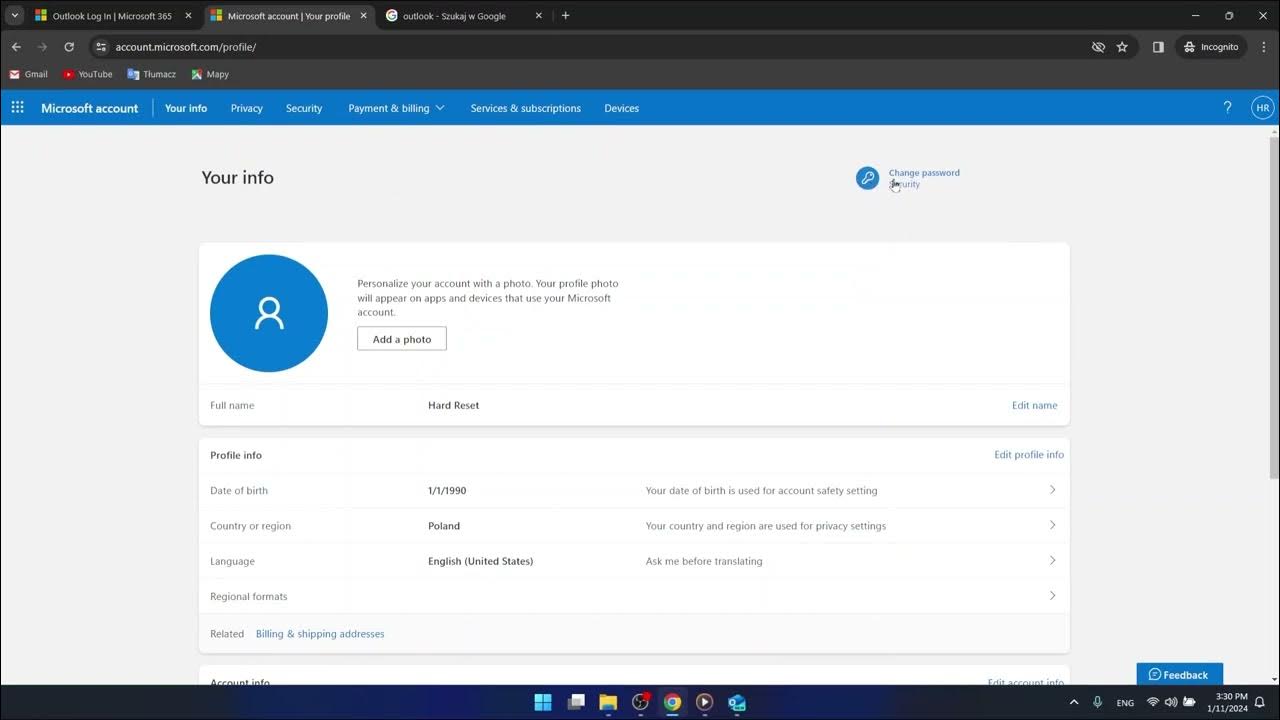
Task: Open the Gmail bookmark shortcut
Action: (x=28, y=73)
